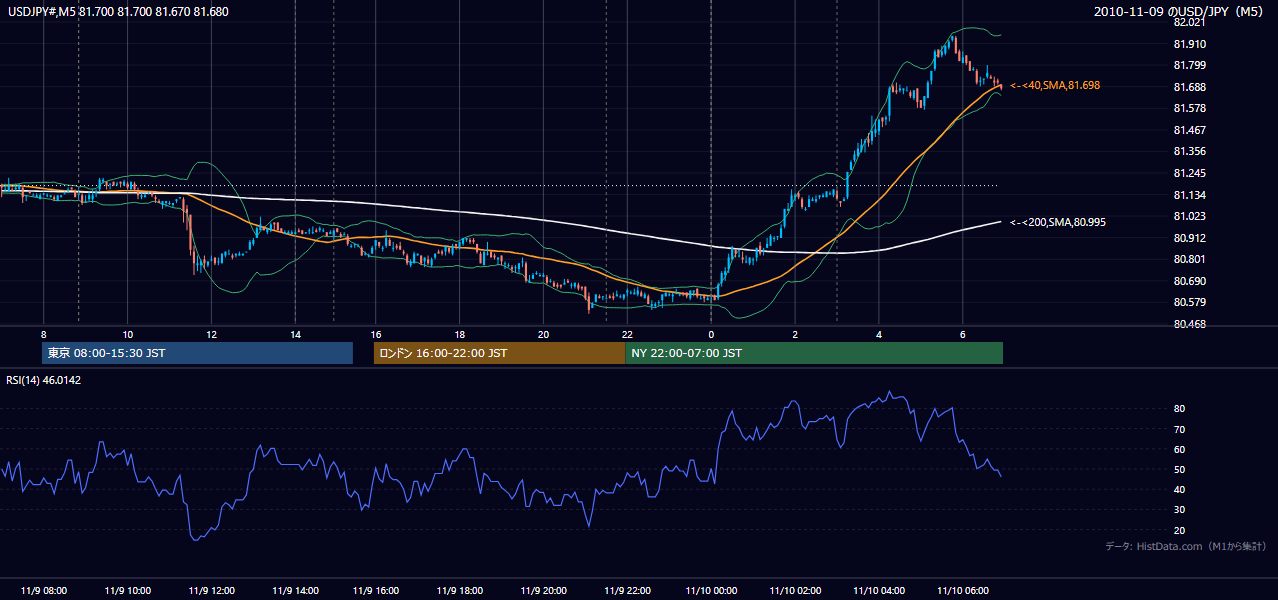Click the RSI axis level 50
Image resolution: width=1278 pixels, height=600 pixels.
coord(1180,469)
